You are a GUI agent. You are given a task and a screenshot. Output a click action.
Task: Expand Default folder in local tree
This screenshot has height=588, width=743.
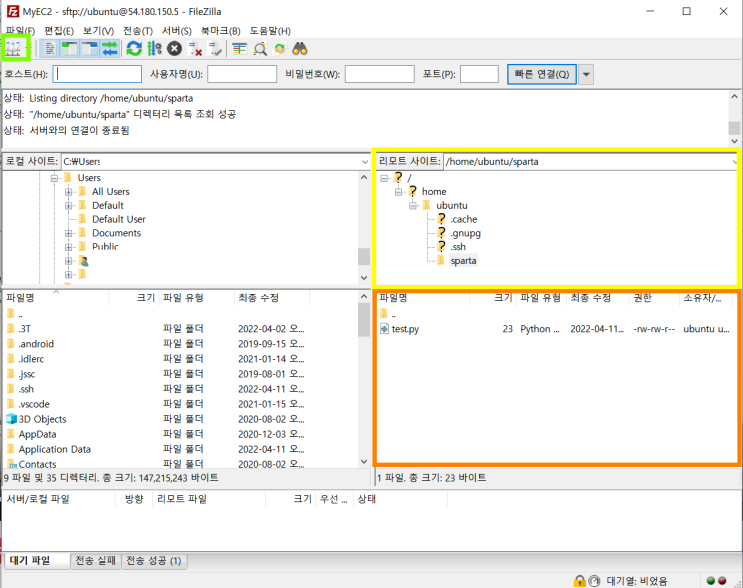click(69, 206)
